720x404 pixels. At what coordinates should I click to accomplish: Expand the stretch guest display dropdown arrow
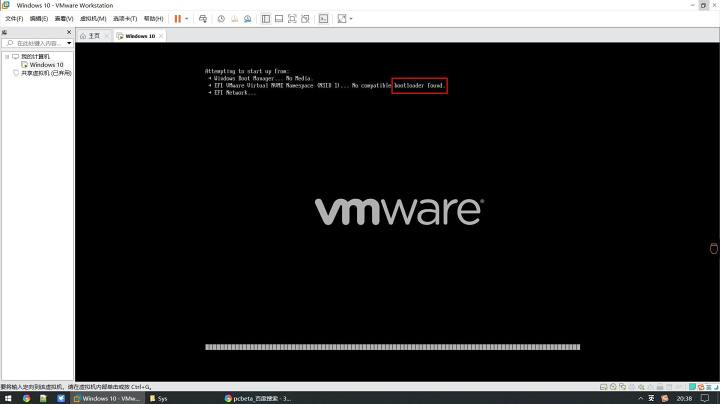click(x=351, y=19)
